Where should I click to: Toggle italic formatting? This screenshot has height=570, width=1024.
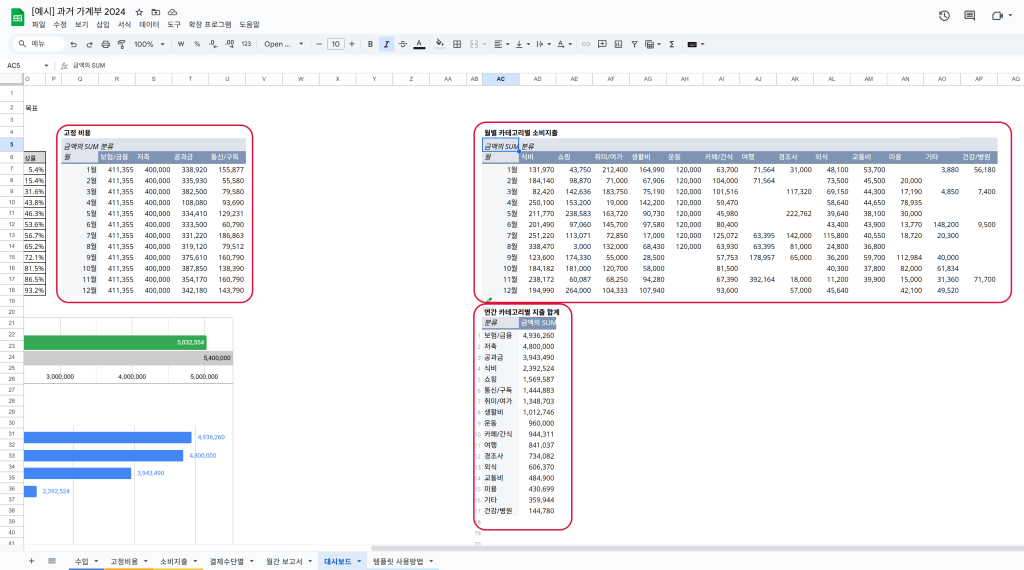pyautogui.click(x=386, y=44)
